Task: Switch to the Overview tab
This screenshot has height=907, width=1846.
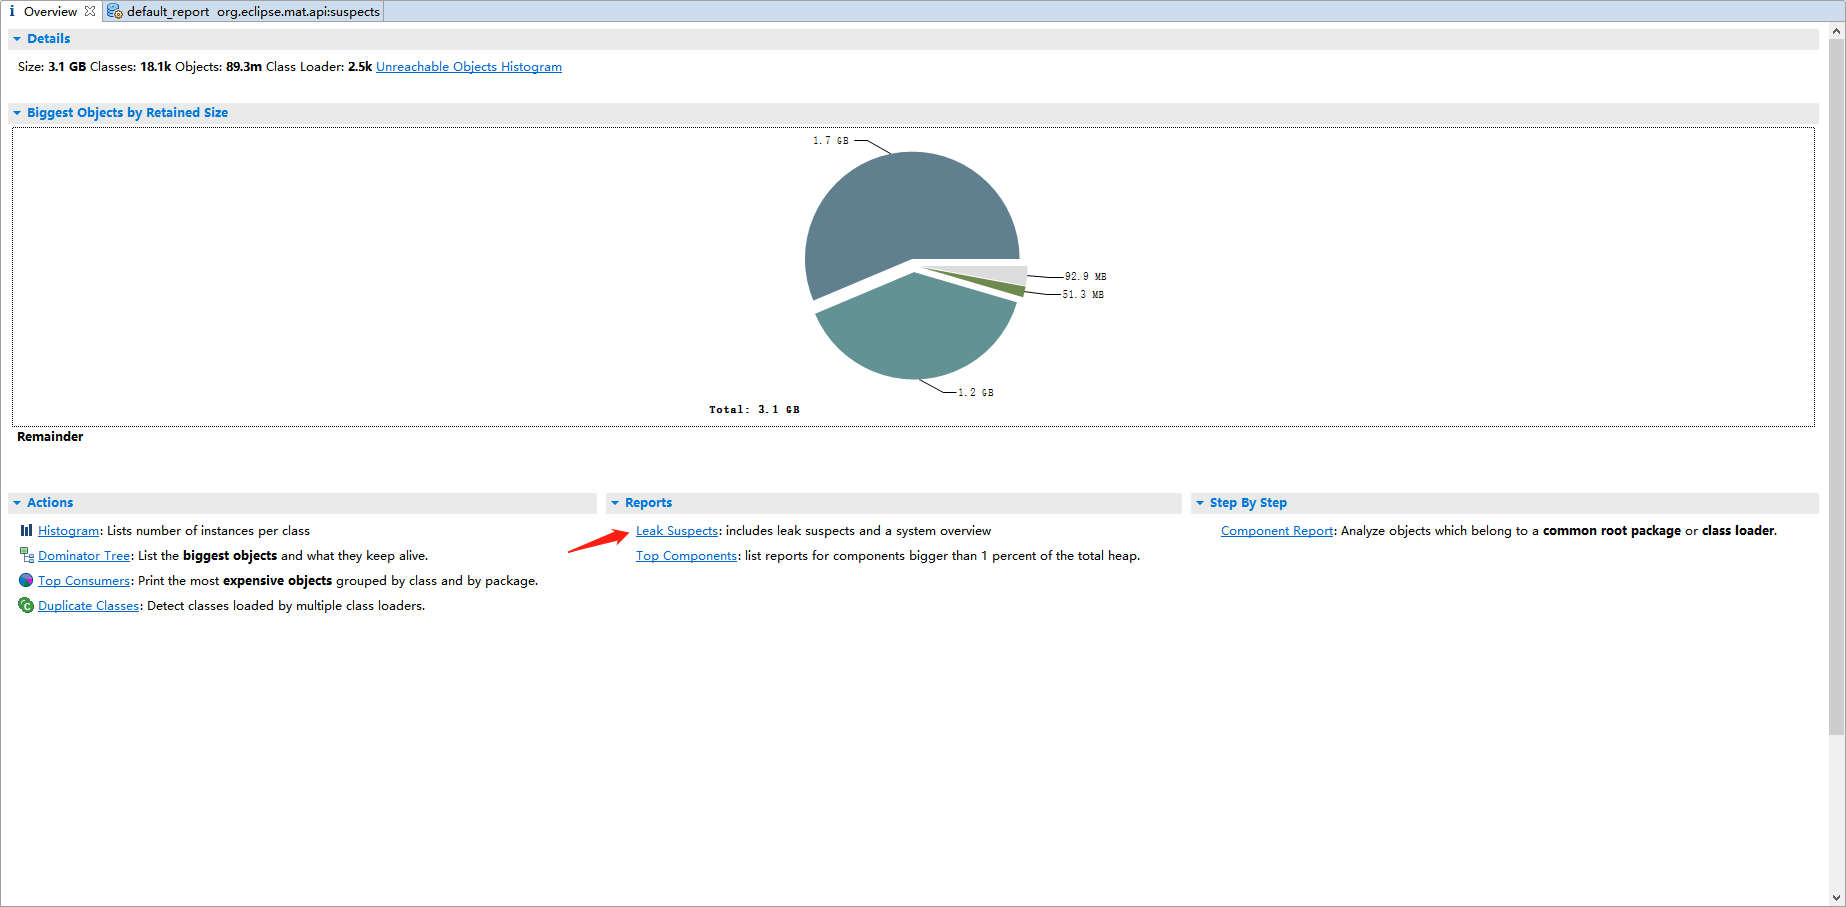Action: 50,11
